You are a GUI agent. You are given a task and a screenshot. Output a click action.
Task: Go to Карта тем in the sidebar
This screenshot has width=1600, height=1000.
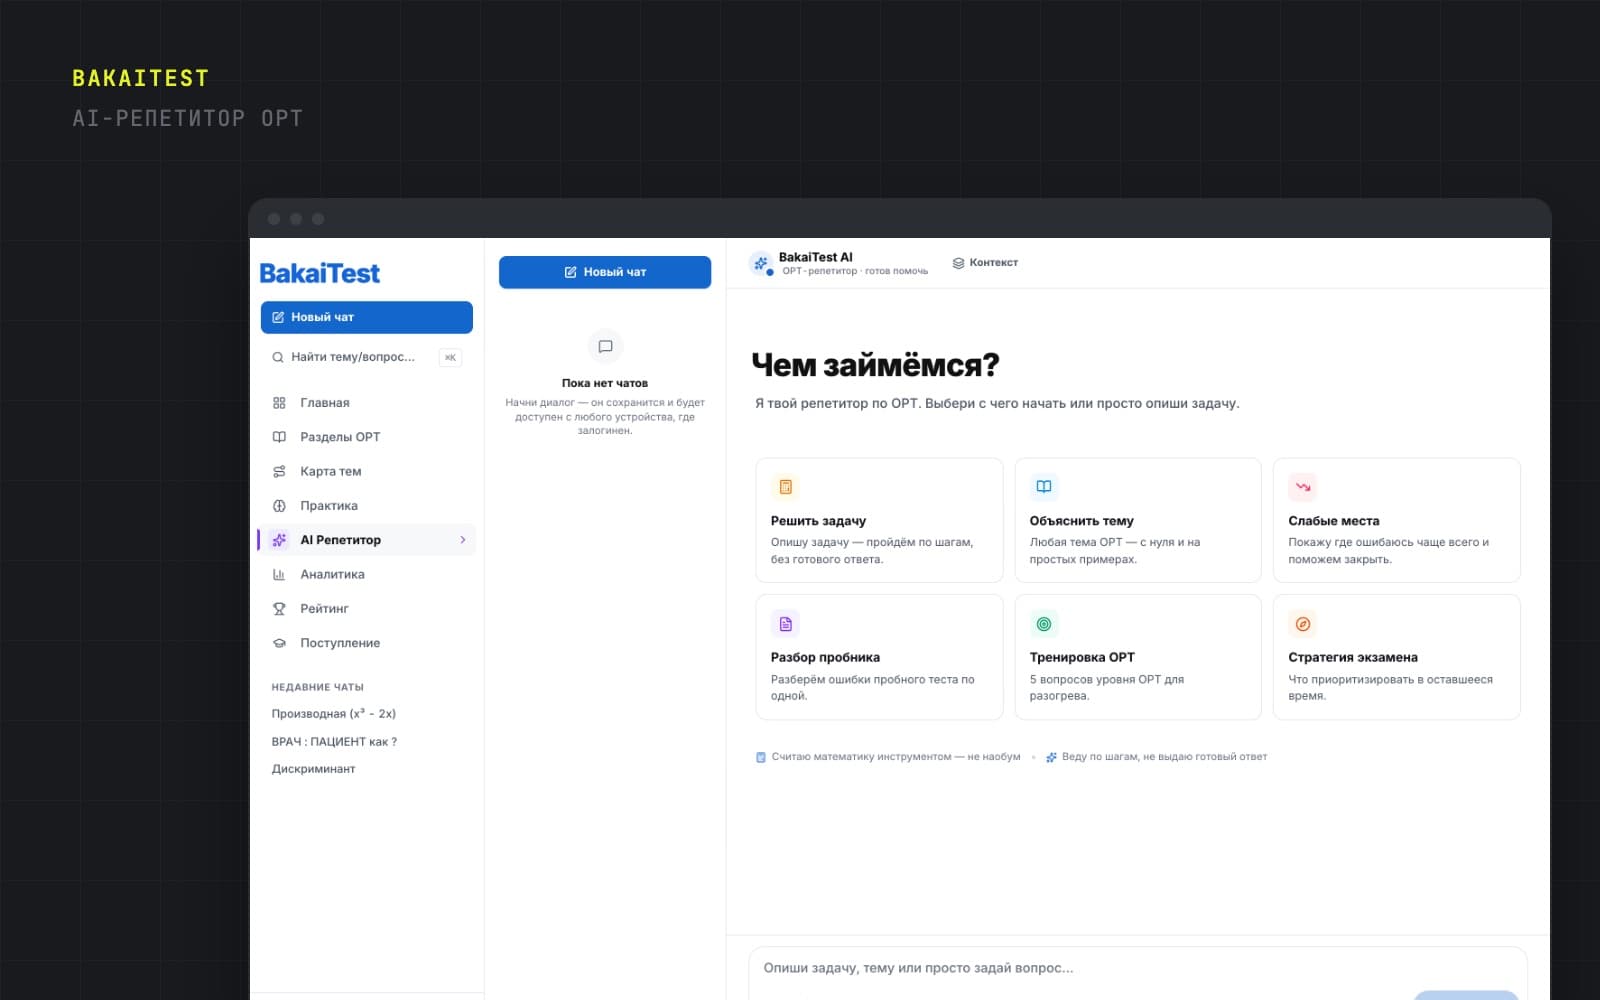pyautogui.click(x=366, y=471)
